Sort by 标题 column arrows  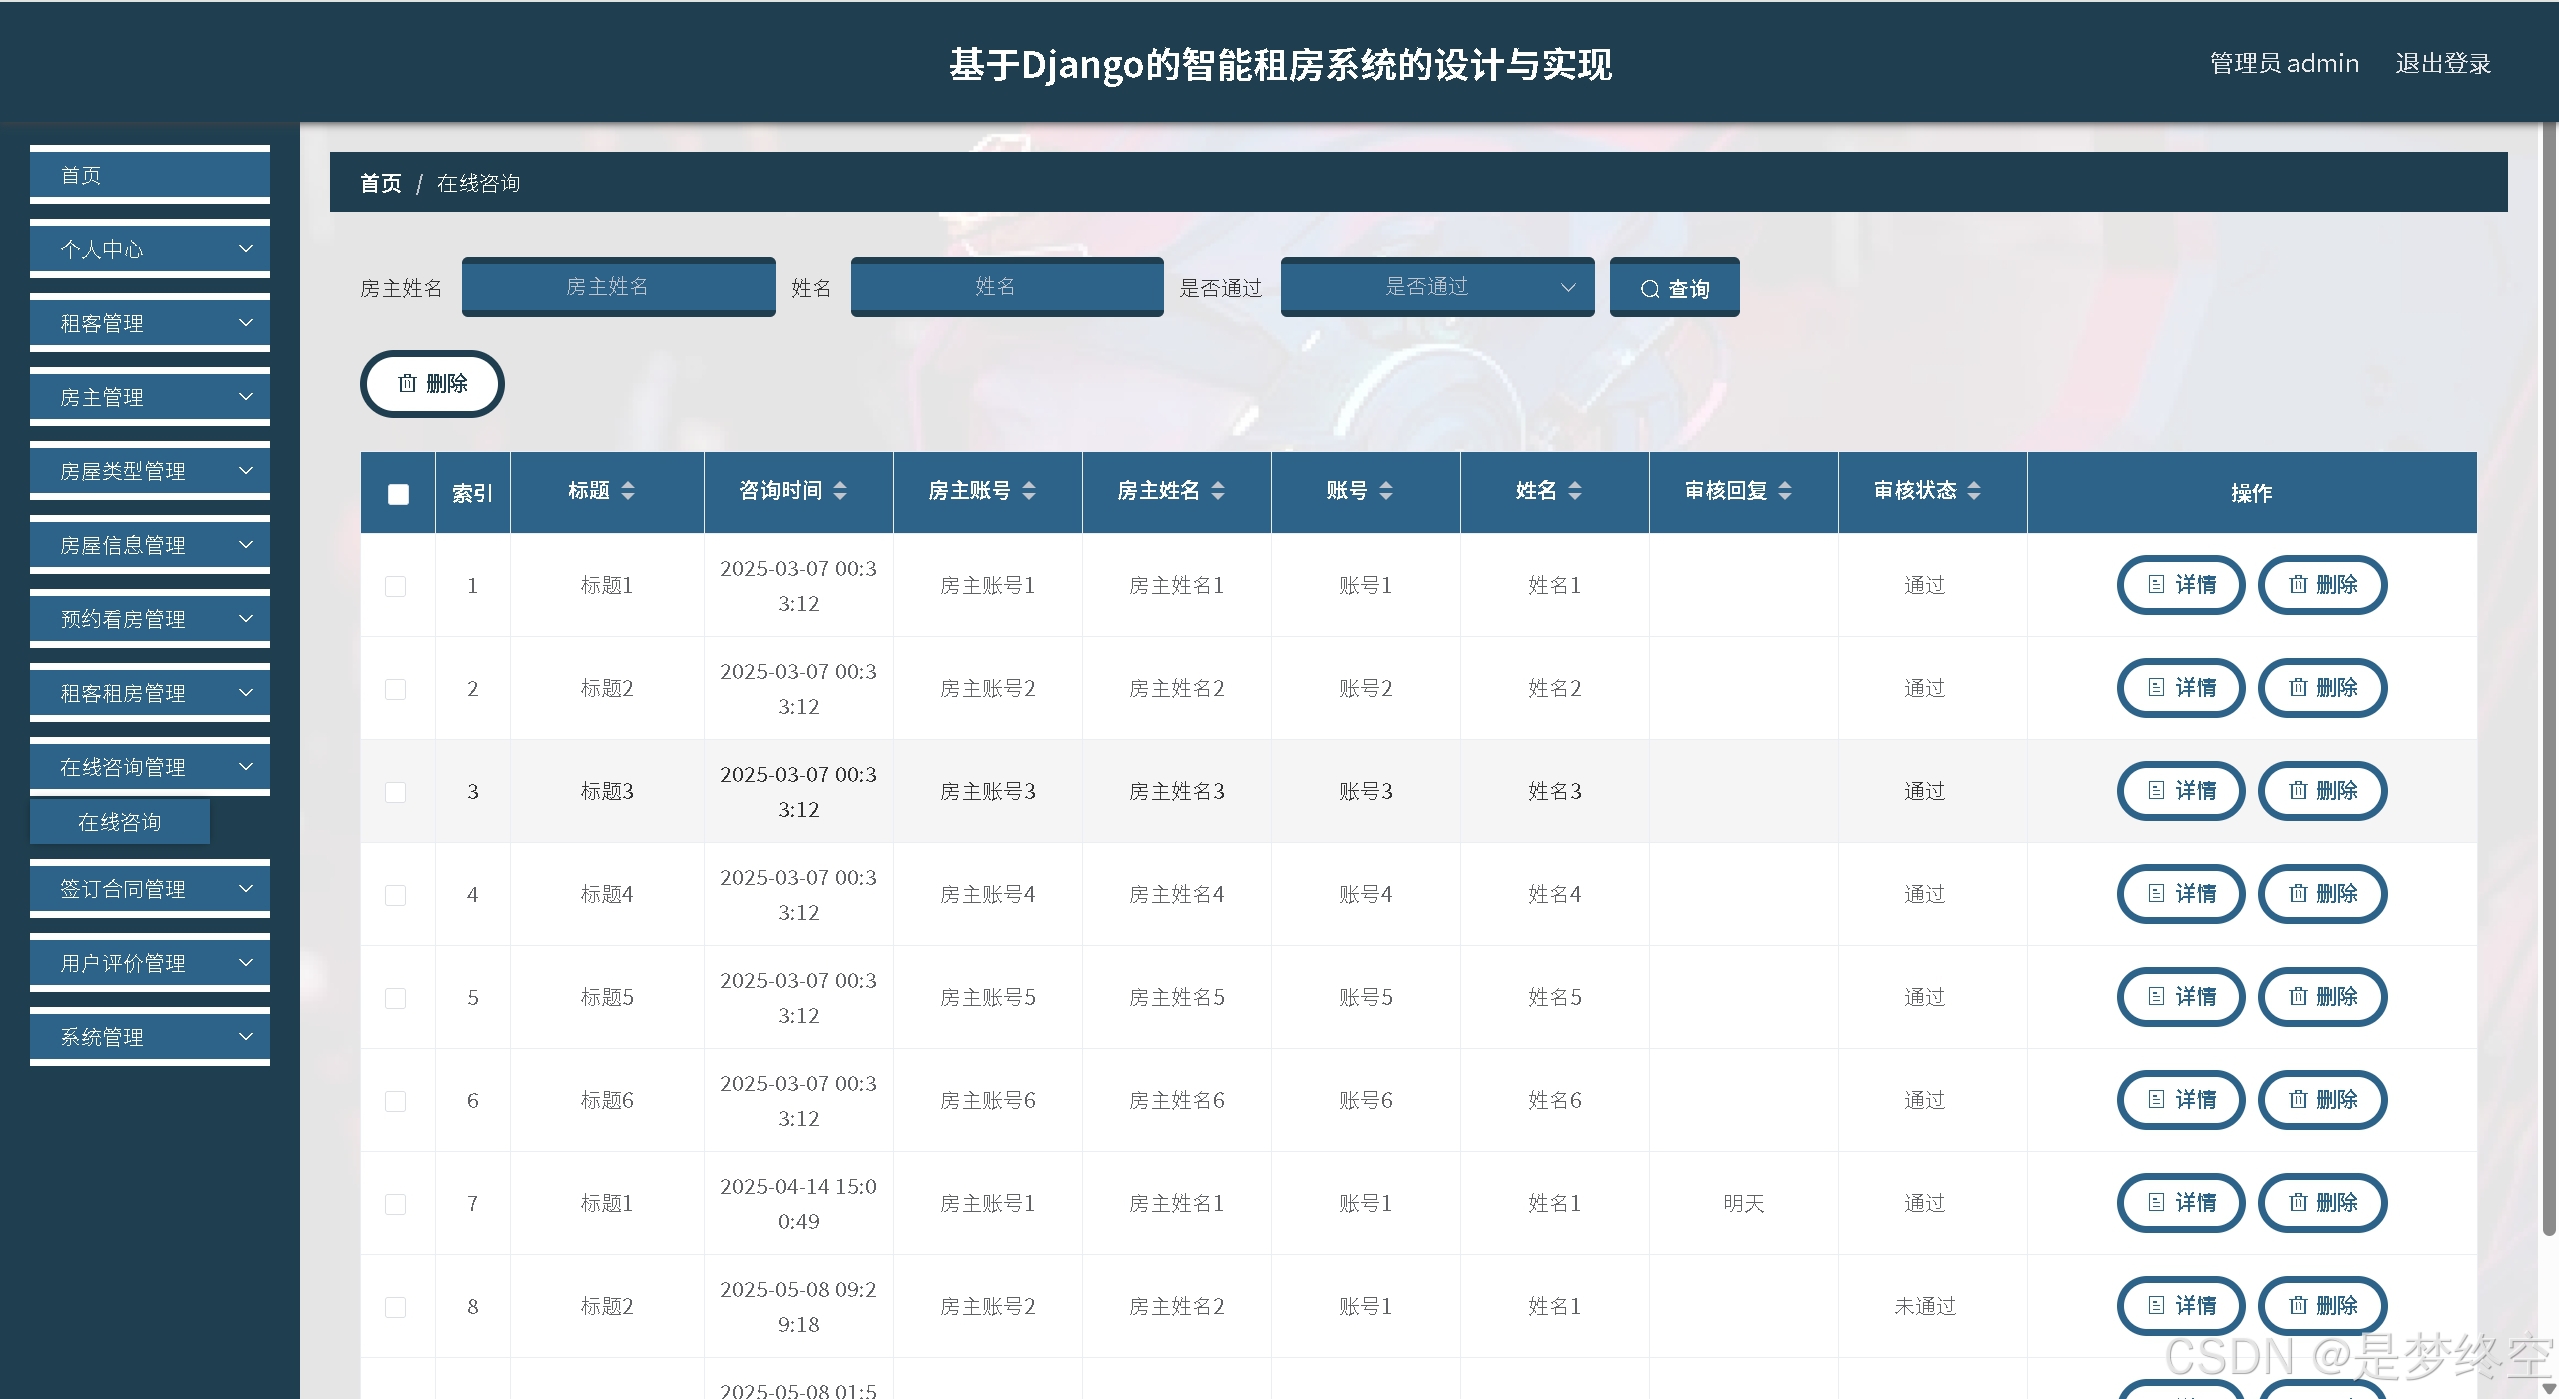628,490
